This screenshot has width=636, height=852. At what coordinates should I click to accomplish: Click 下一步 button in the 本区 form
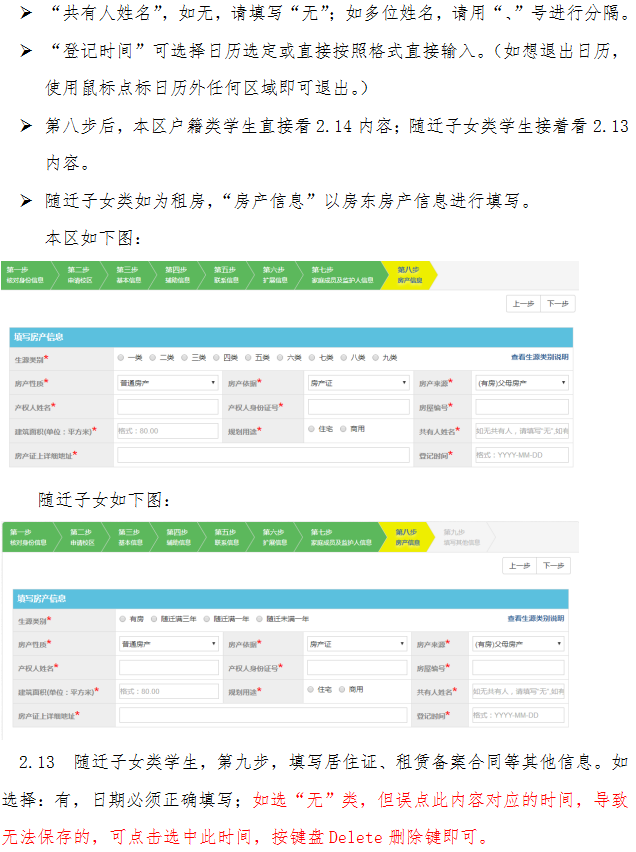coord(558,304)
